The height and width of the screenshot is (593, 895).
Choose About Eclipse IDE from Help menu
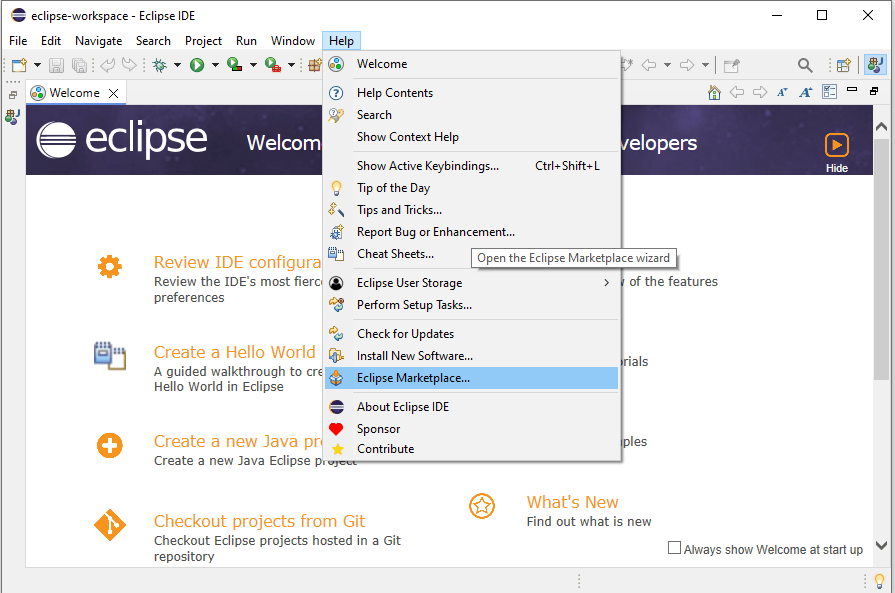[x=471, y=406]
